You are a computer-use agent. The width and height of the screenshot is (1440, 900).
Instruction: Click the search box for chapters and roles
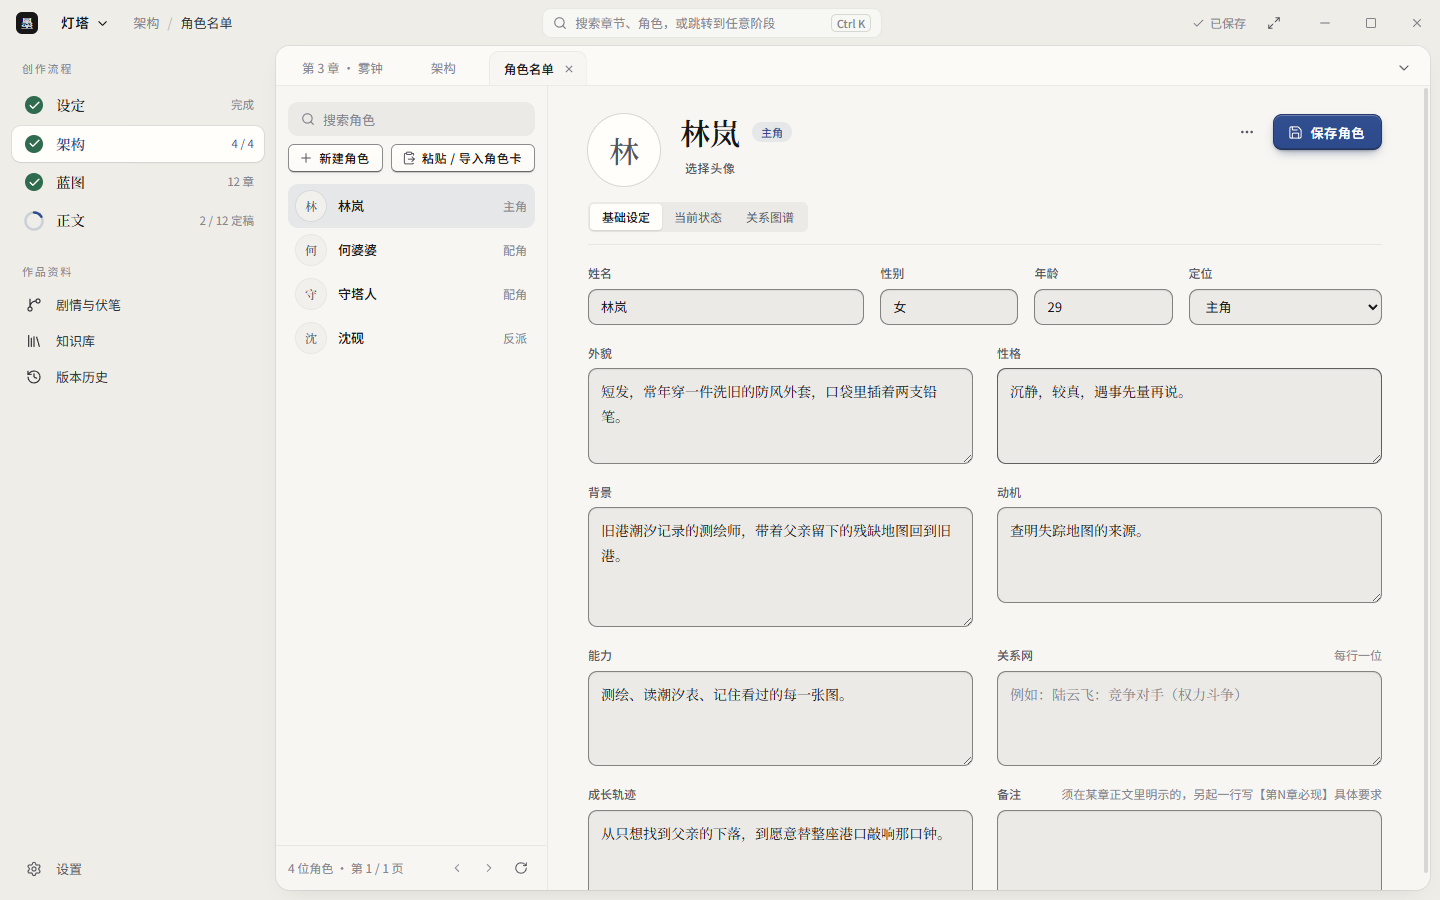[712, 23]
